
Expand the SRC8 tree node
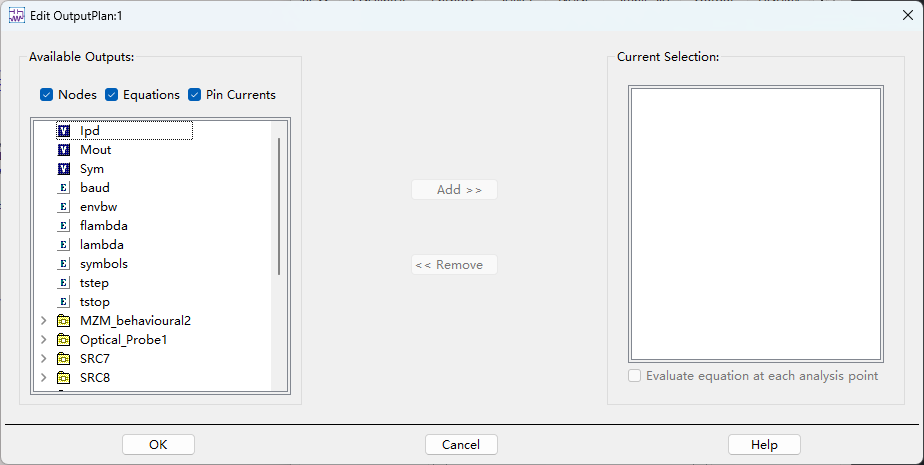[44, 378]
